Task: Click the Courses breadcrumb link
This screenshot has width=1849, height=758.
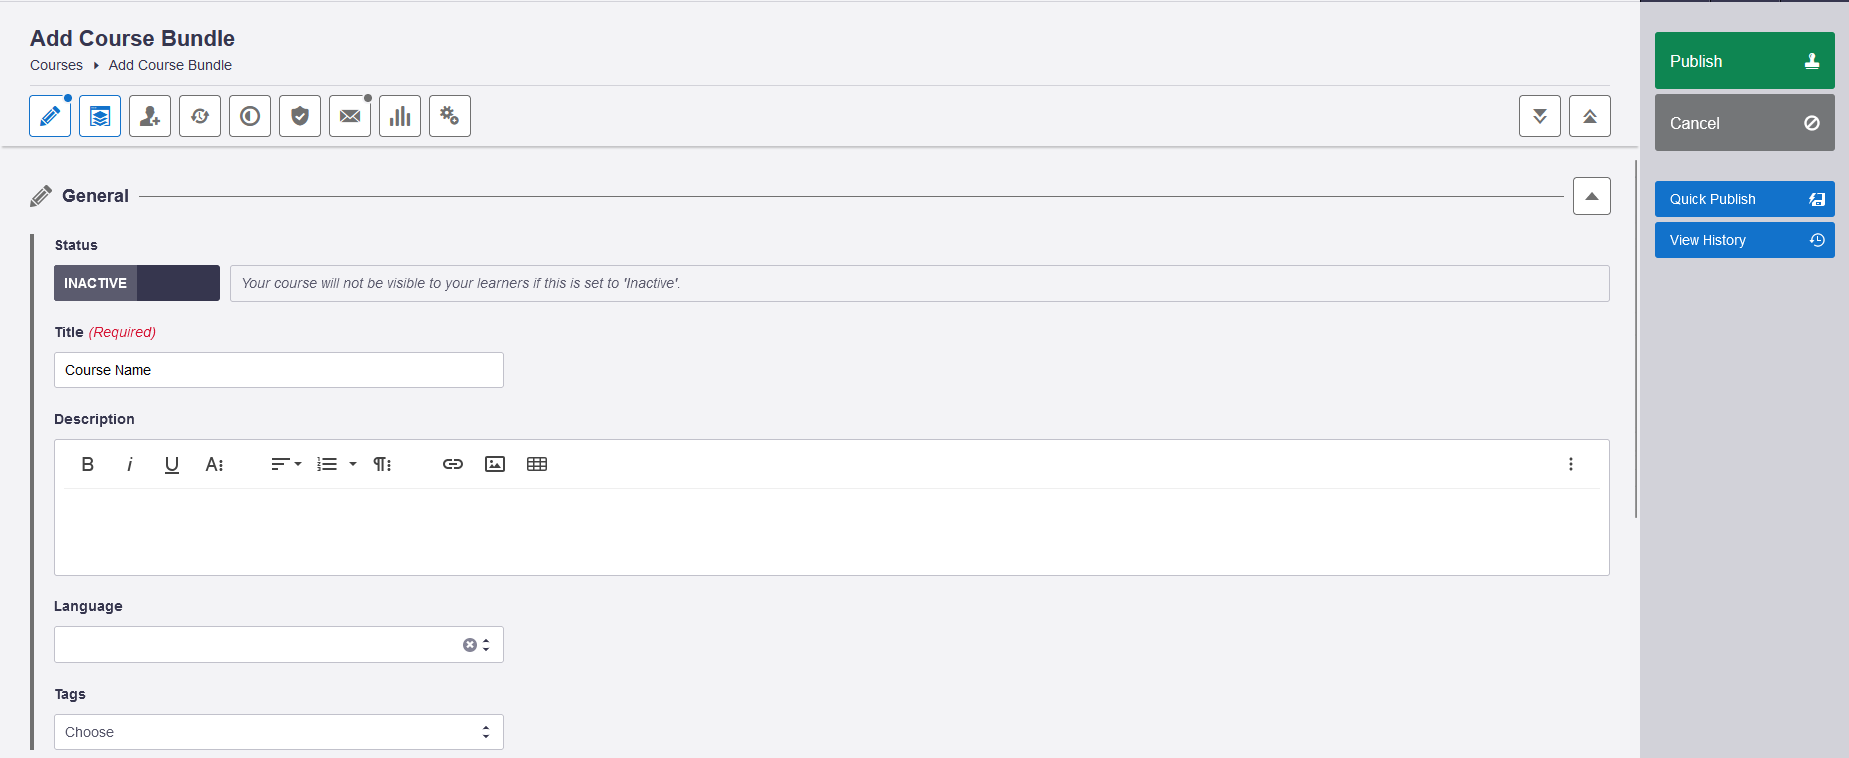Action: click(x=56, y=65)
